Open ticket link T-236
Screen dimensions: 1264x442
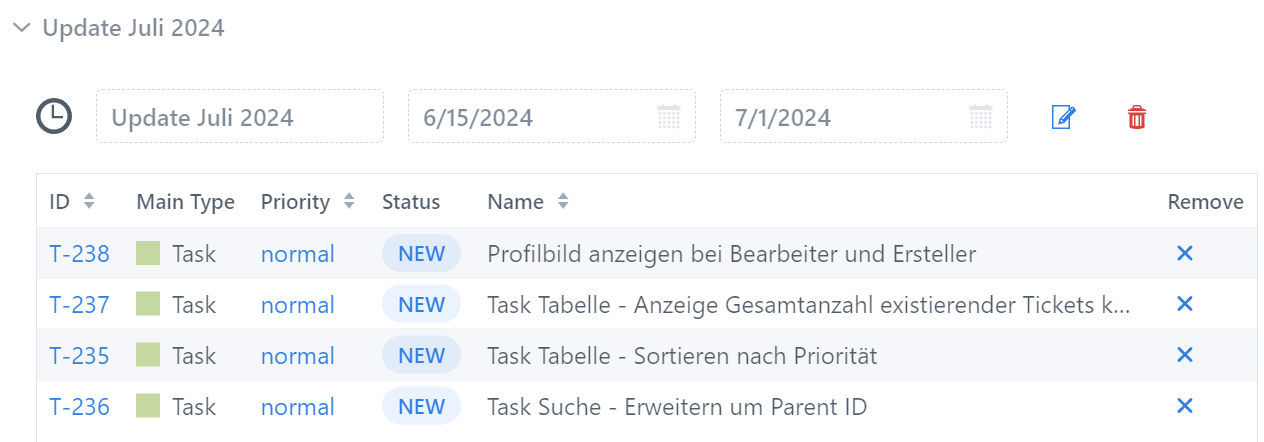[x=79, y=407]
